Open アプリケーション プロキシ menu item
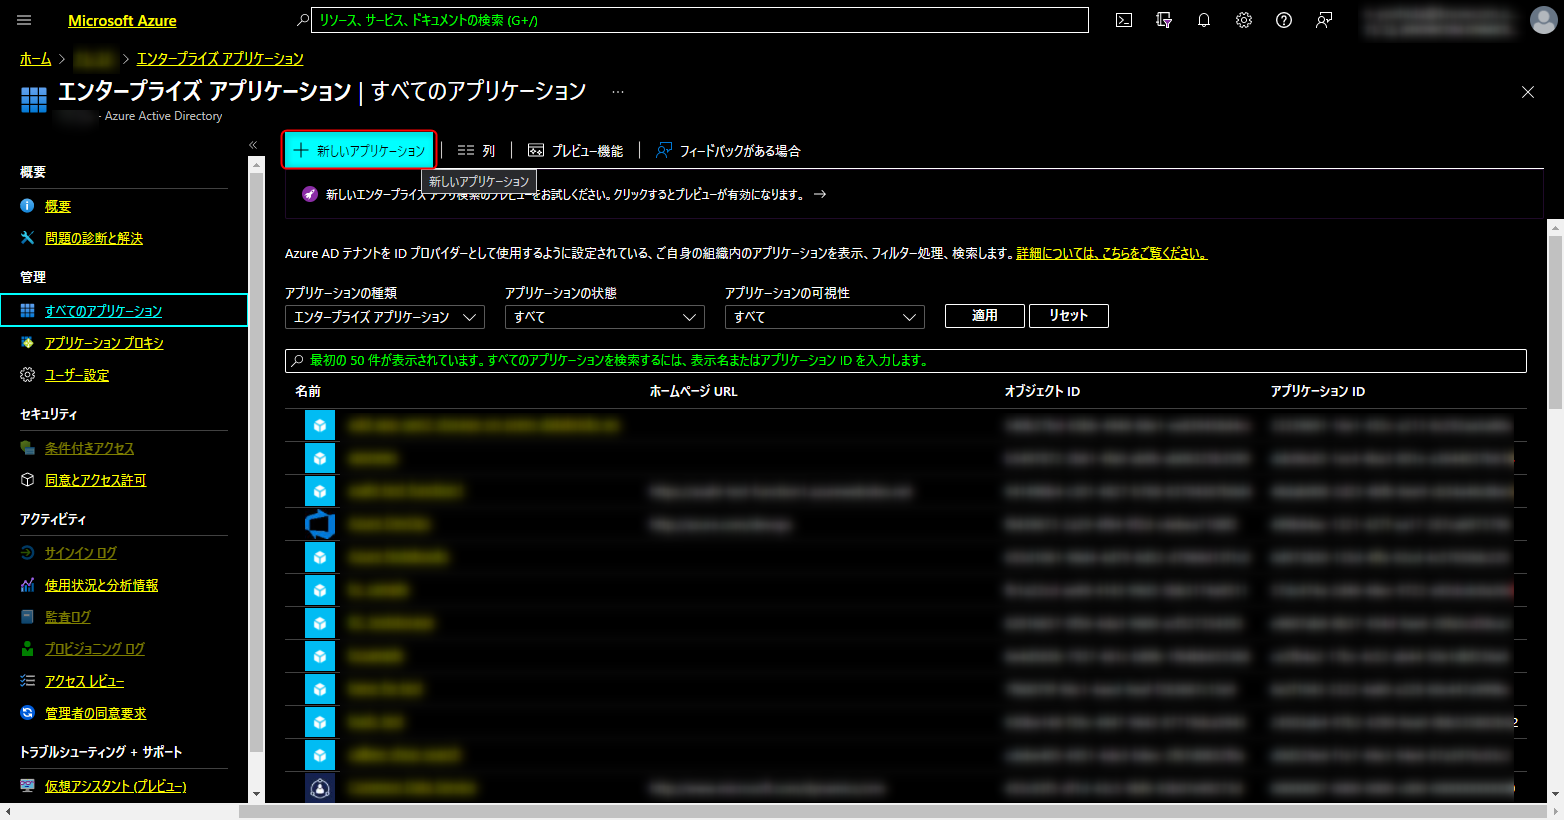 (x=104, y=343)
